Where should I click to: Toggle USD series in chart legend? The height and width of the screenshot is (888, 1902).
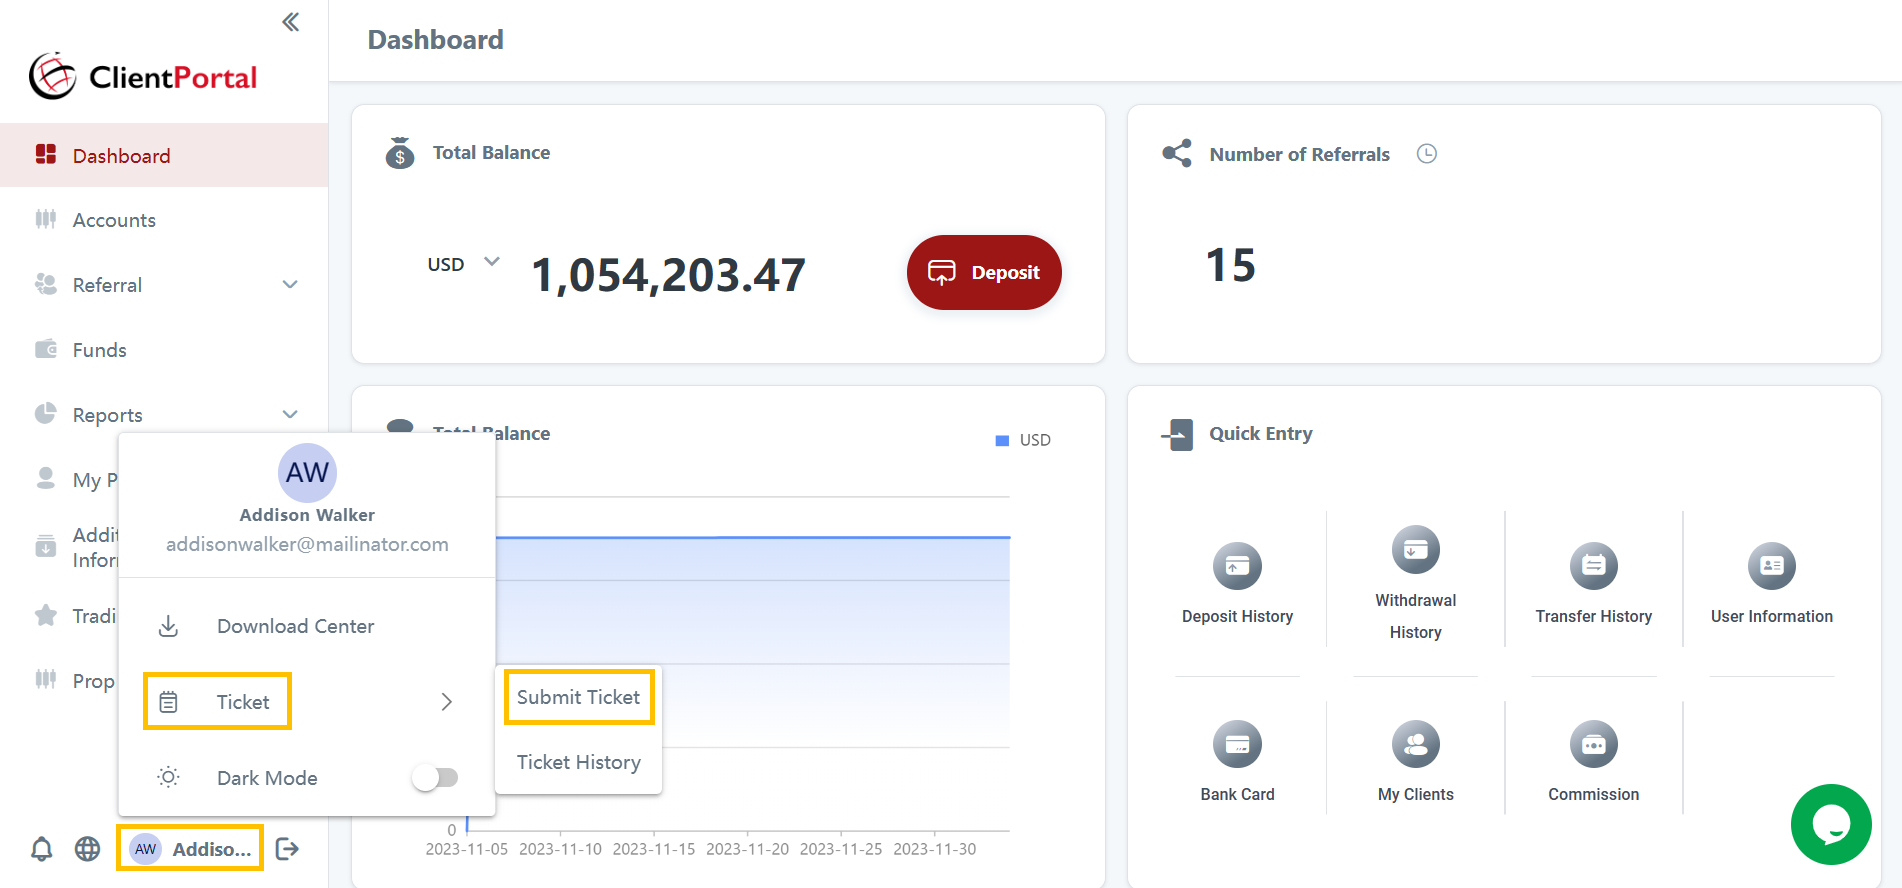(1023, 440)
